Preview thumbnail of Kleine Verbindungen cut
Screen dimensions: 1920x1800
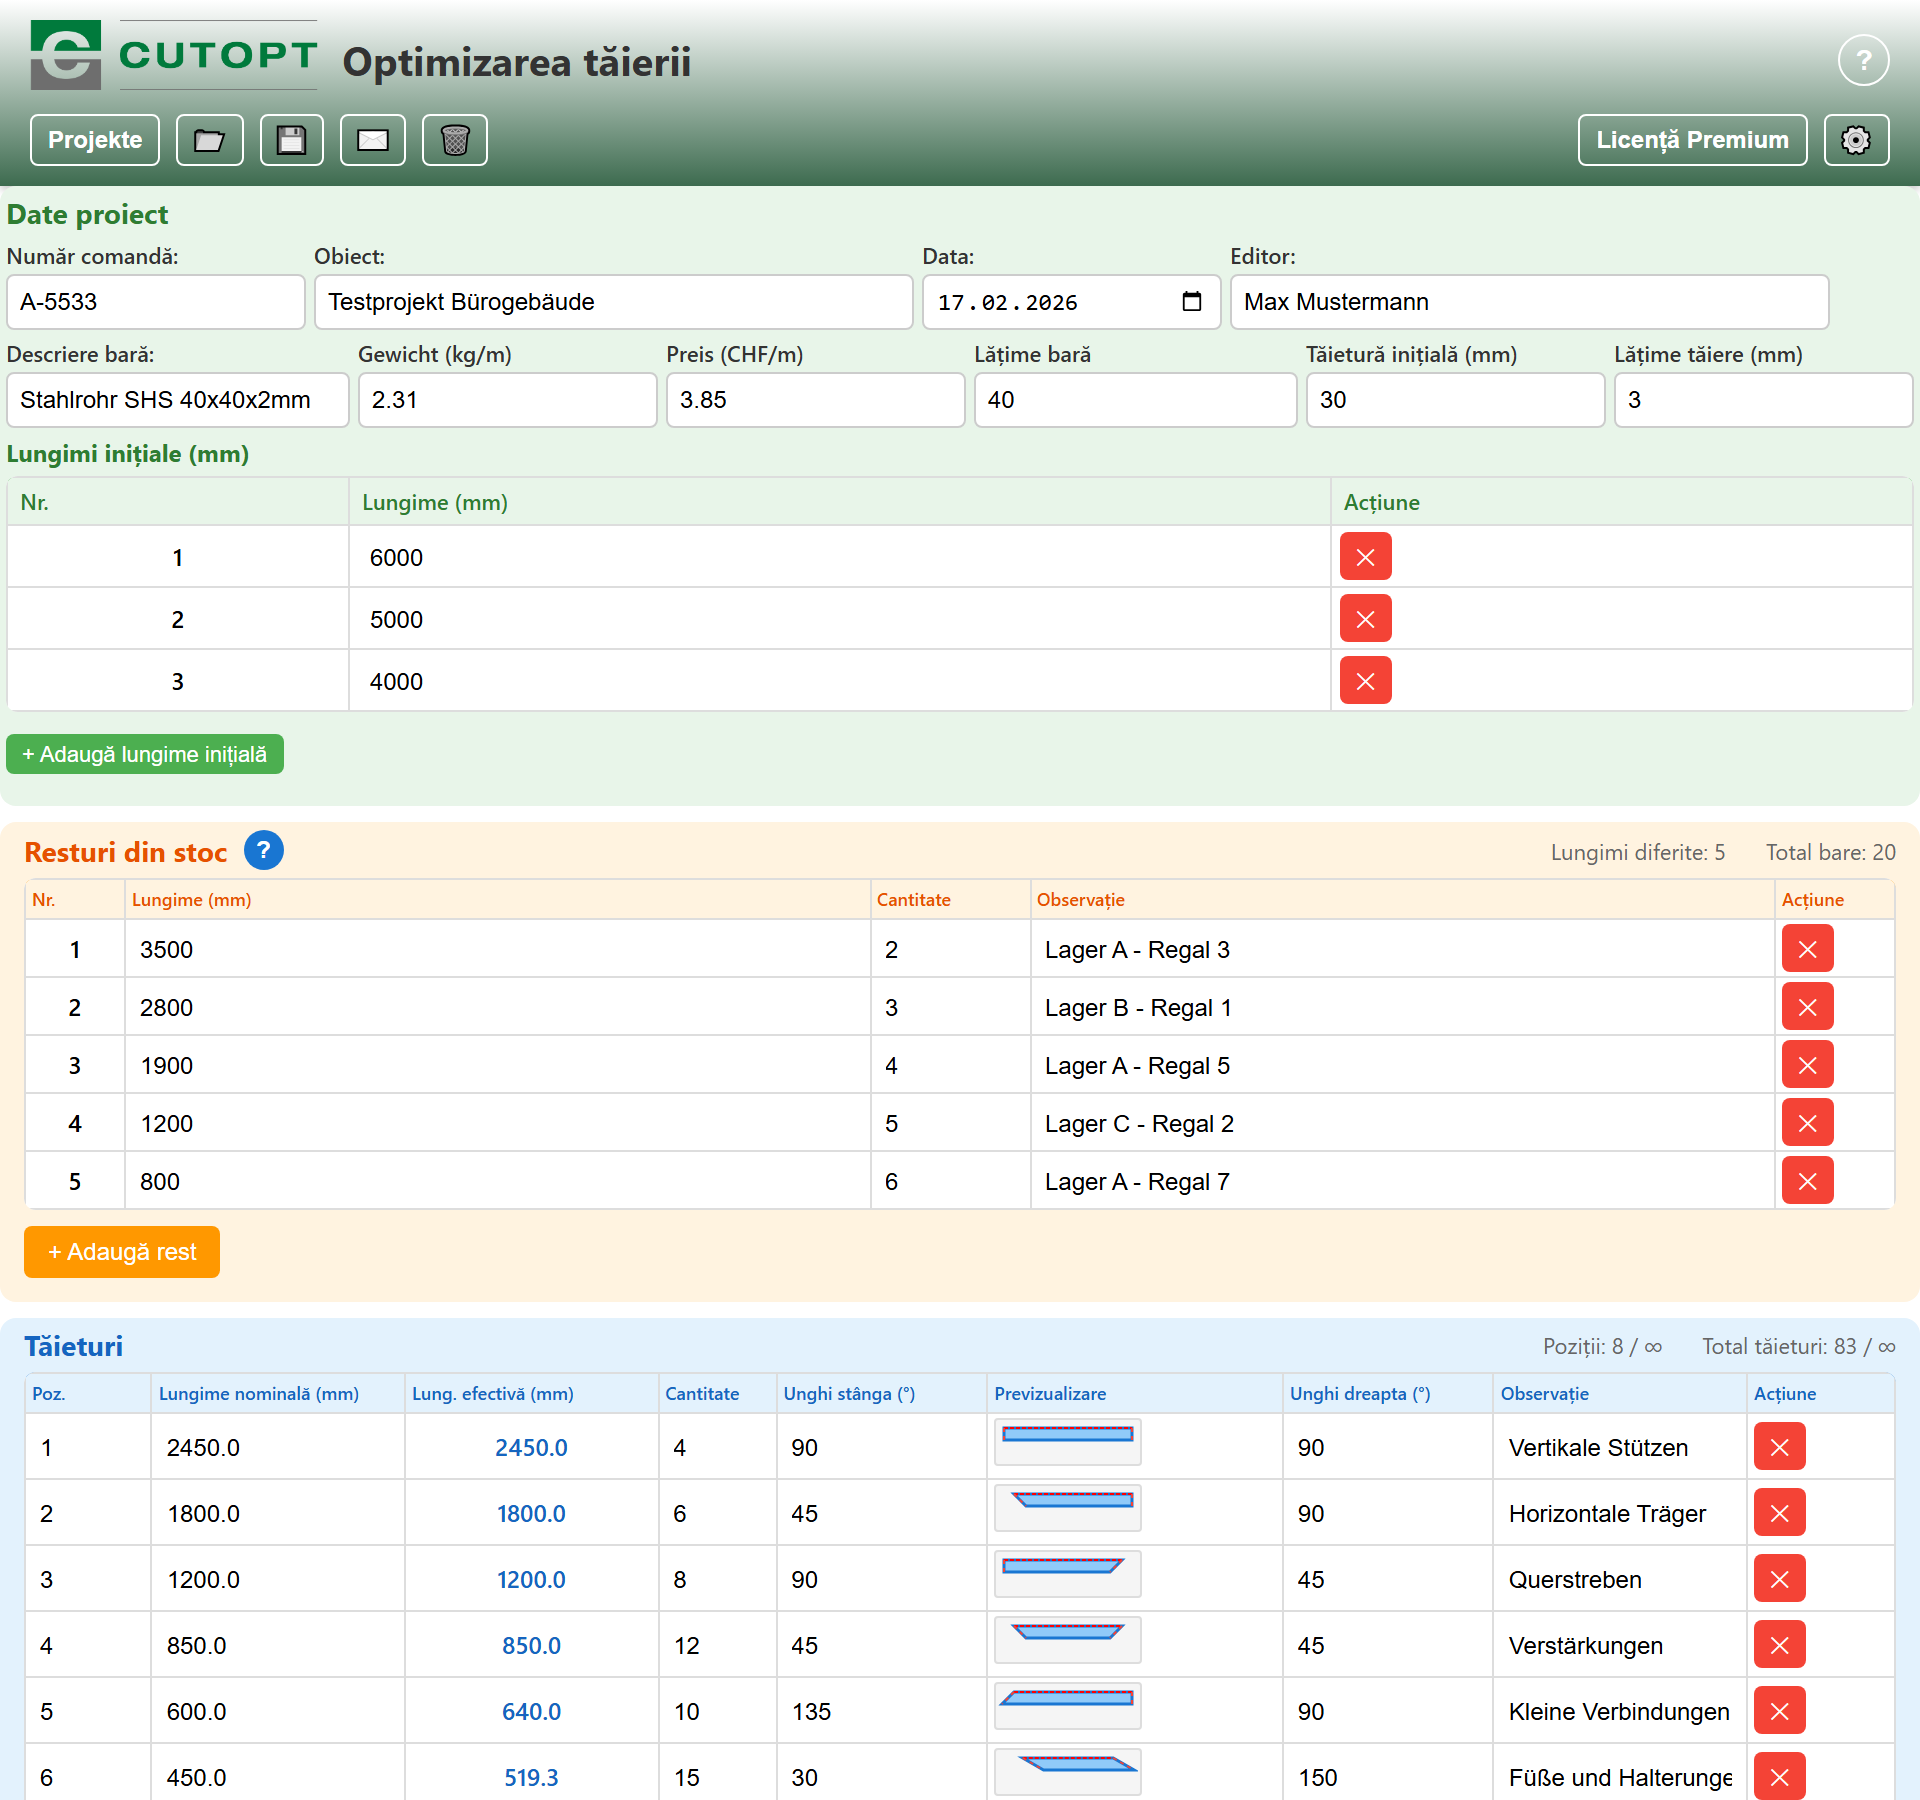[1068, 1706]
